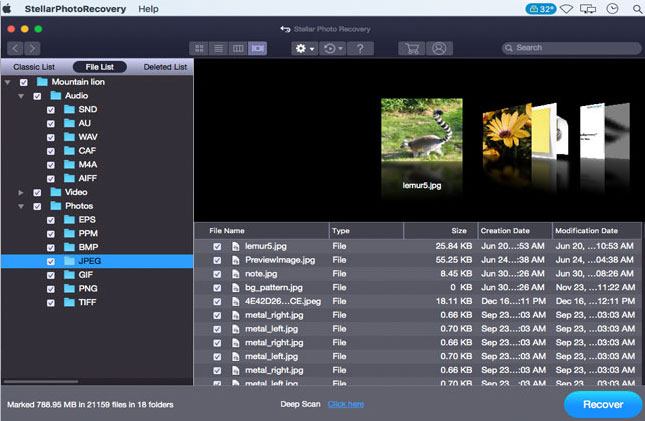645x421 pixels.
Task: Uncheck the JPEG folder checkbox
Action: (51, 261)
